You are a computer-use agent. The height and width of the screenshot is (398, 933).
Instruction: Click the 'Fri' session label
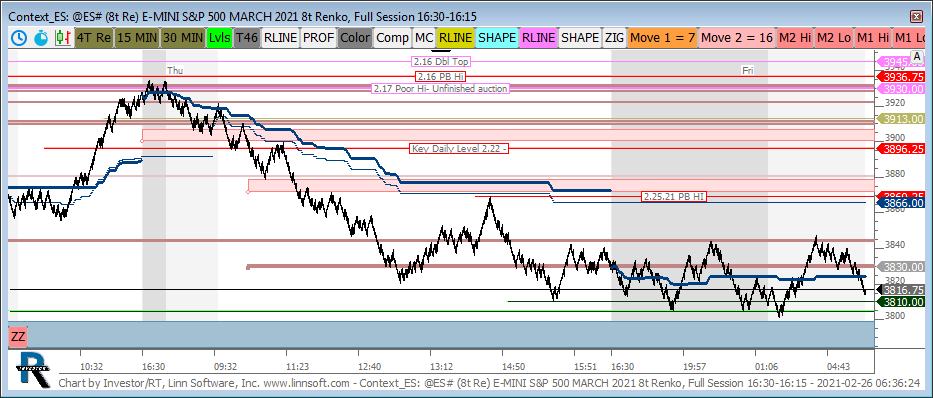pos(747,70)
